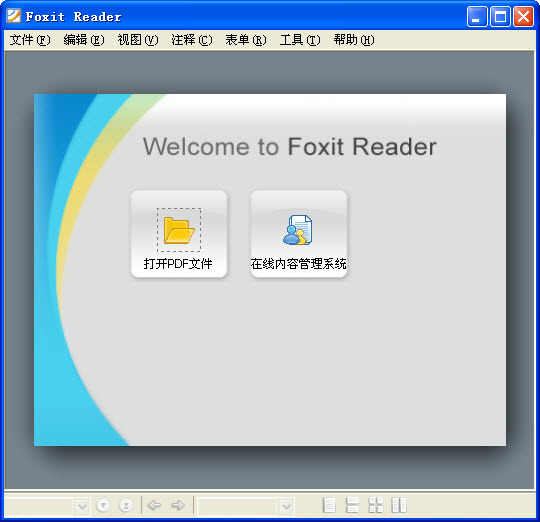The image size is (540, 522).
Task: Select facing pages layout icon
Action: (399, 505)
